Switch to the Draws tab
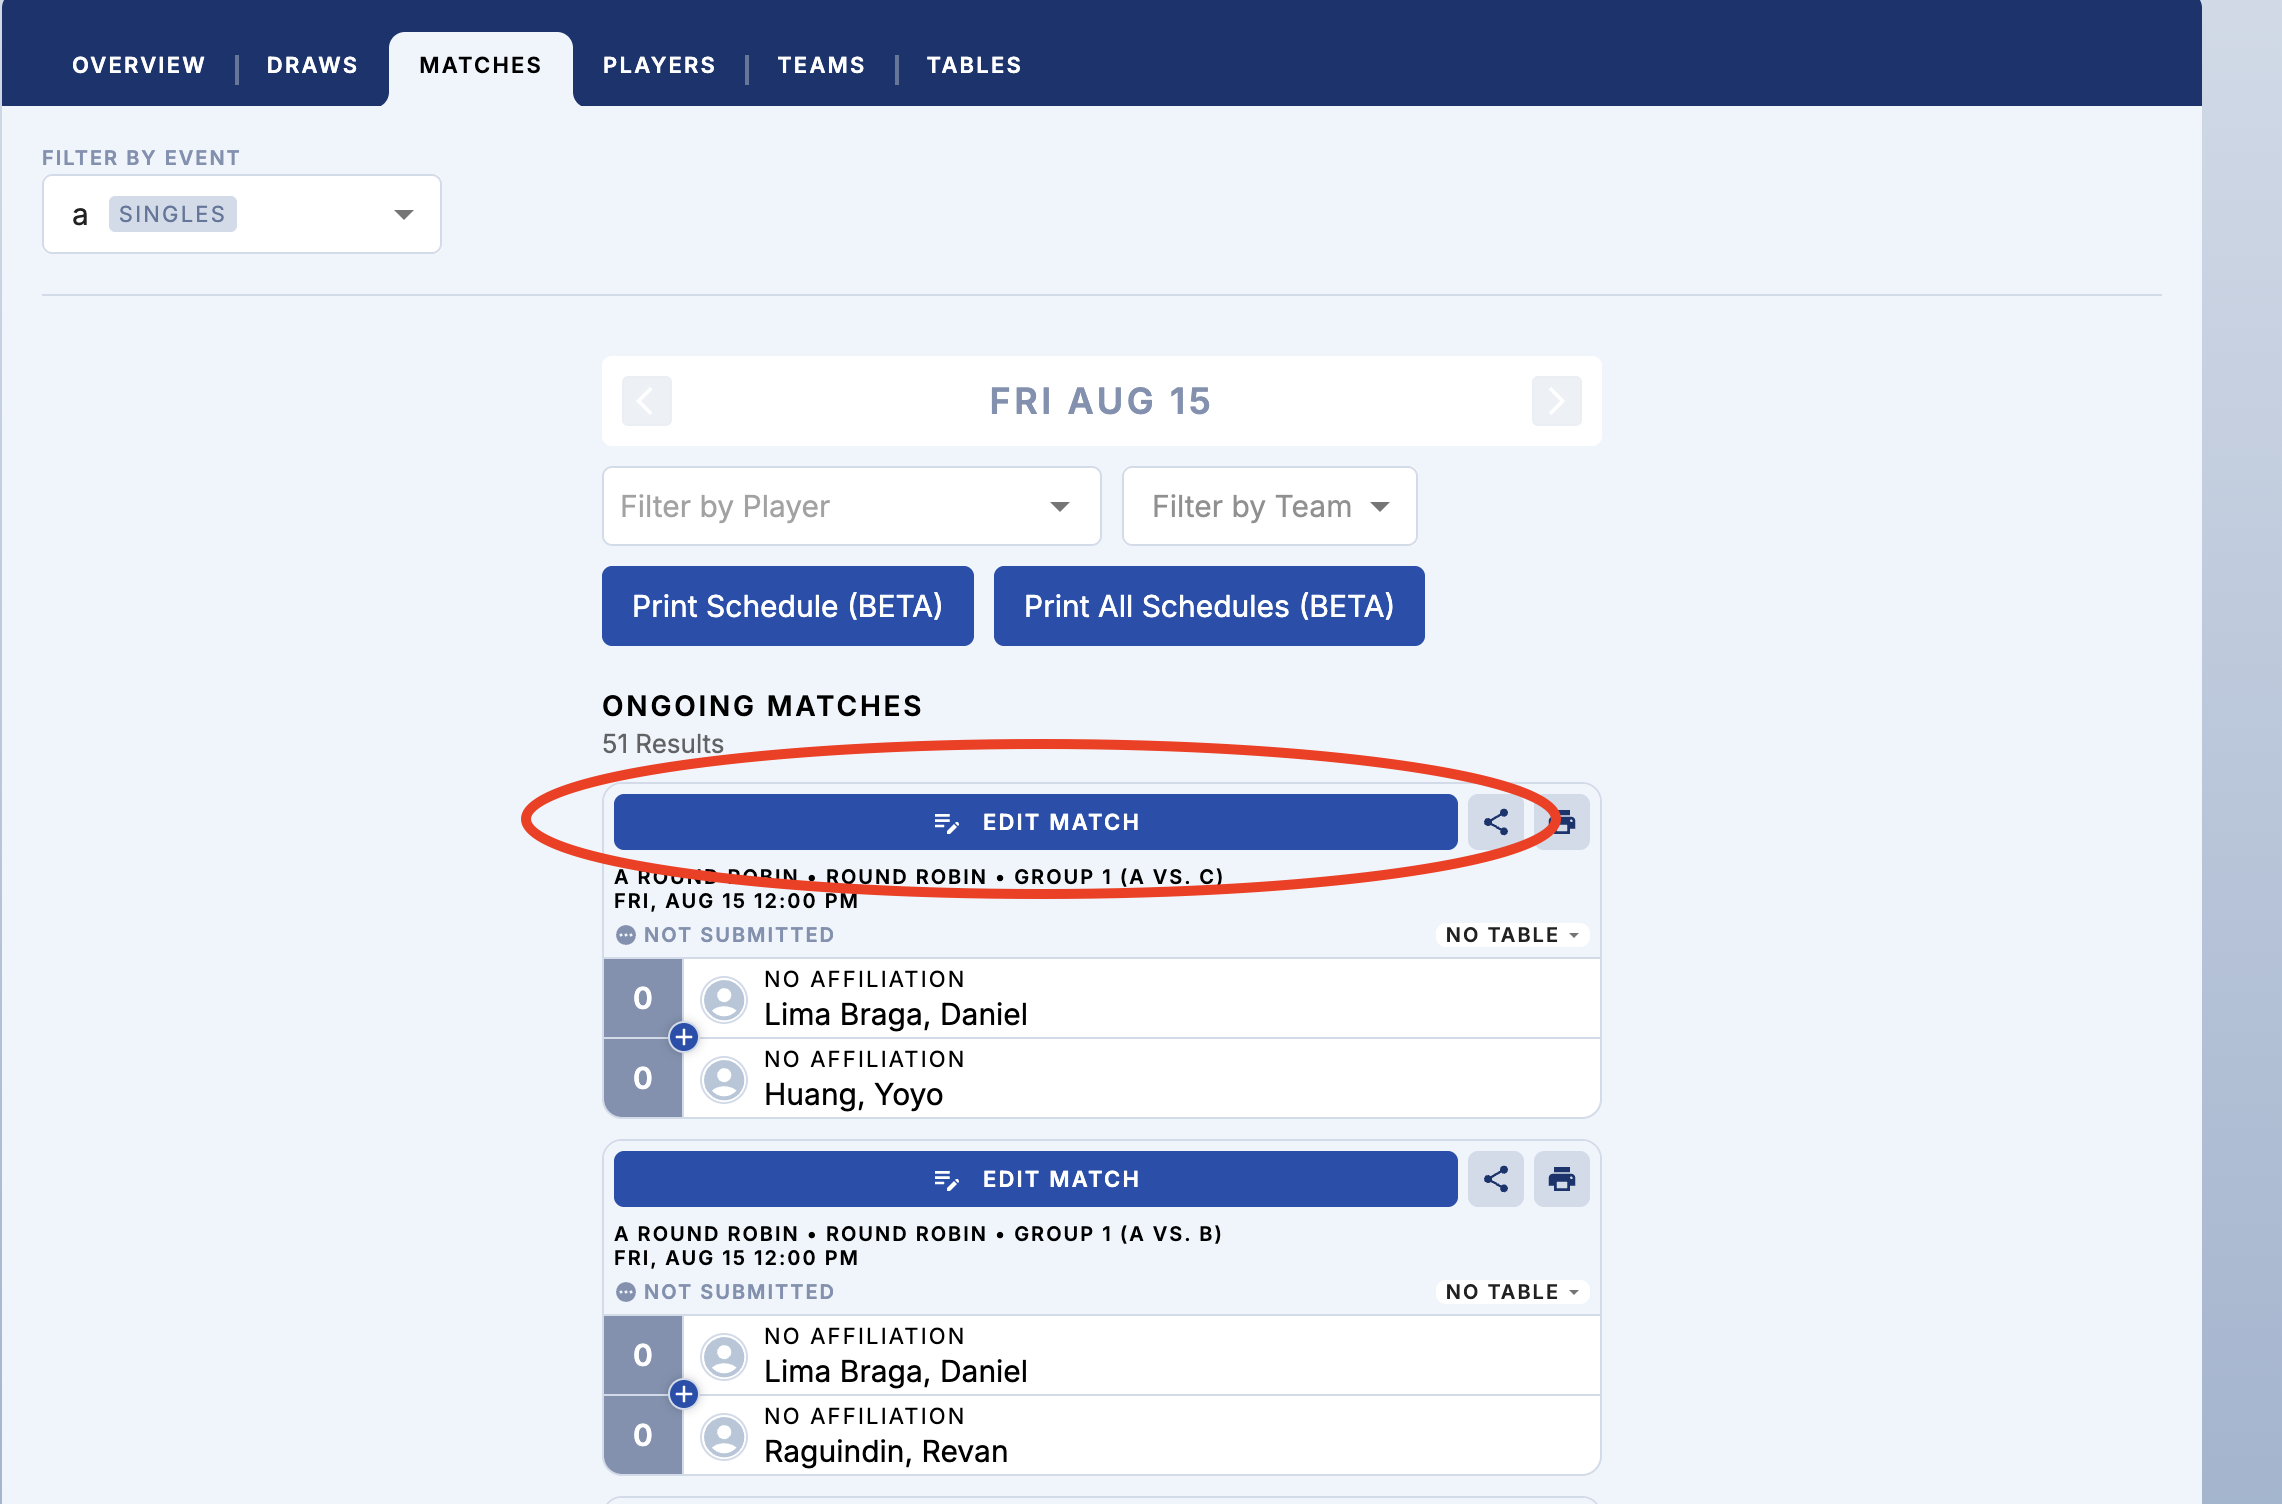 point(311,65)
